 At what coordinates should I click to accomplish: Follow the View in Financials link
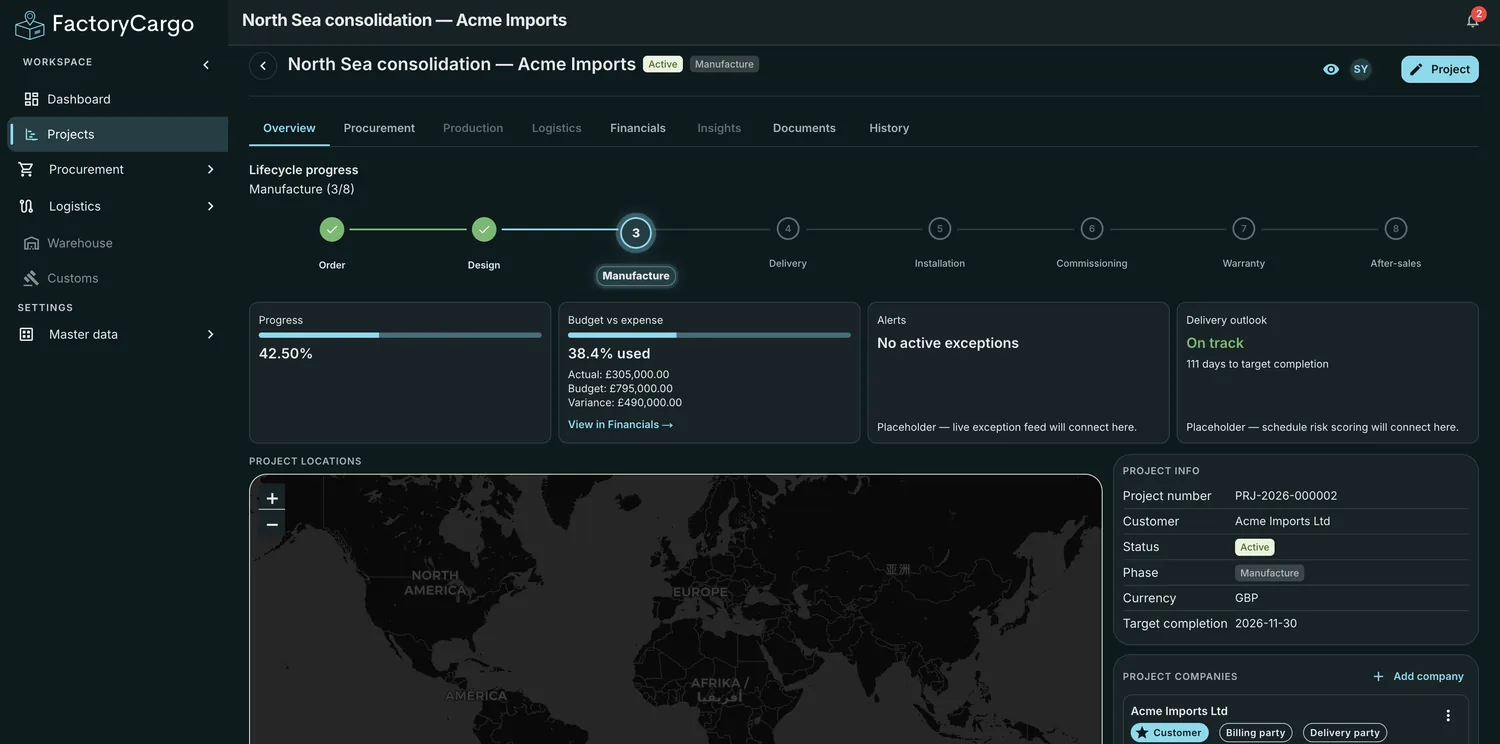point(620,425)
